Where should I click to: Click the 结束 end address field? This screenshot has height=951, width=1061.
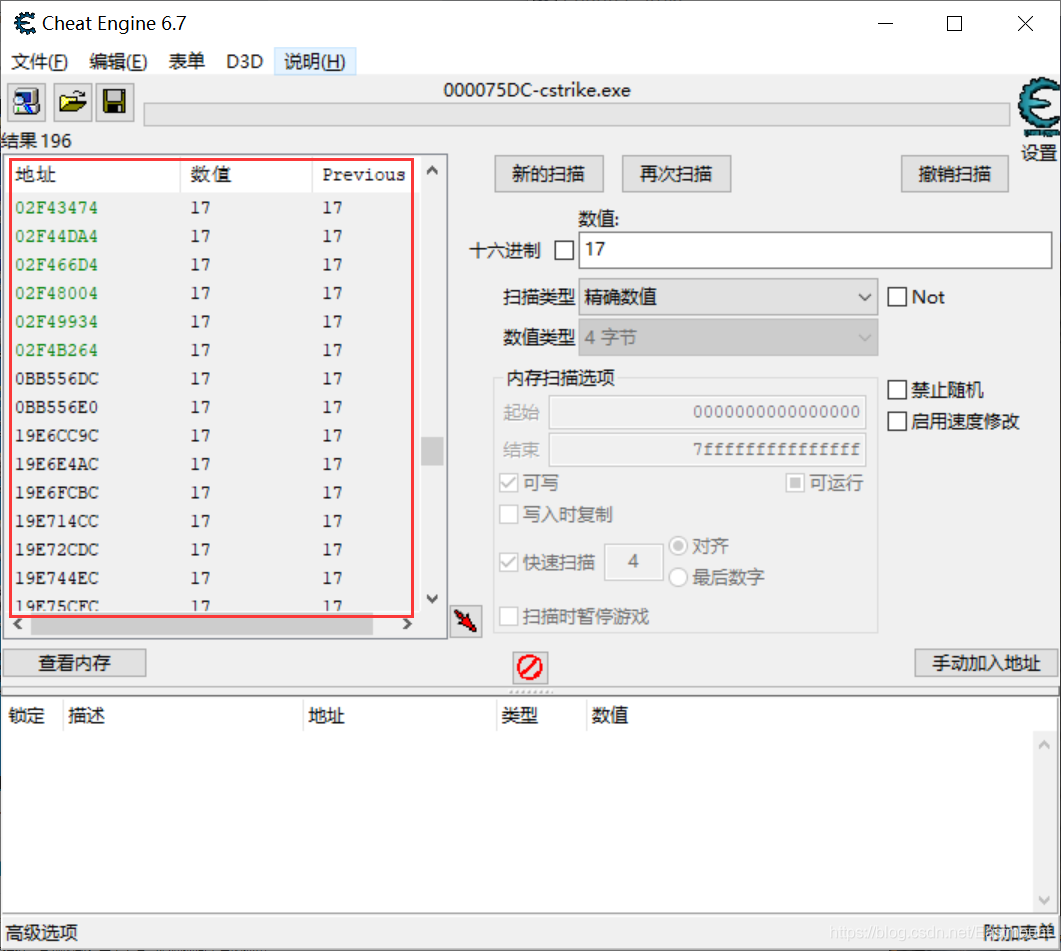tap(707, 449)
